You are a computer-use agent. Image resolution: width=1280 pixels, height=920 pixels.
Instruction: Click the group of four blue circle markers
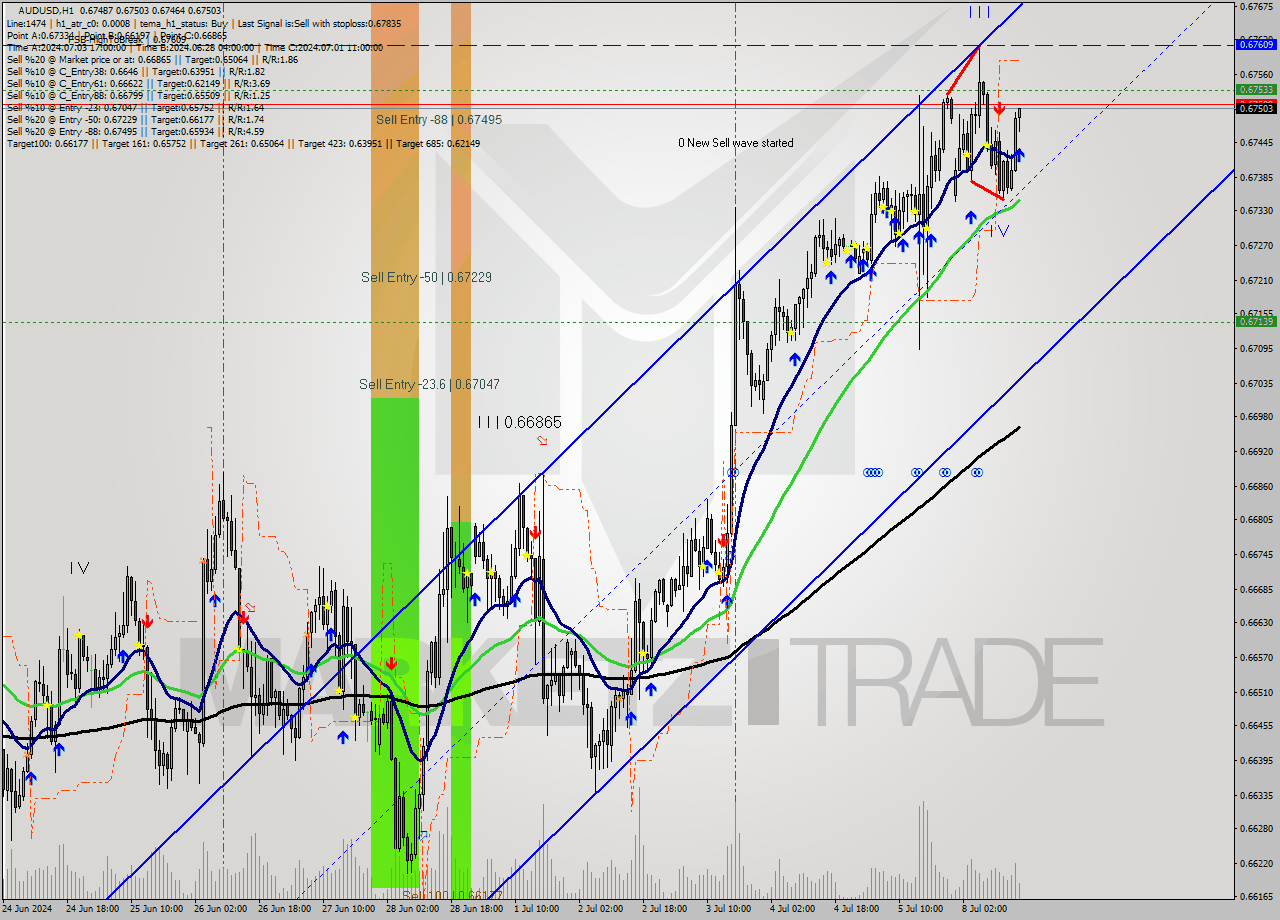pos(873,472)
